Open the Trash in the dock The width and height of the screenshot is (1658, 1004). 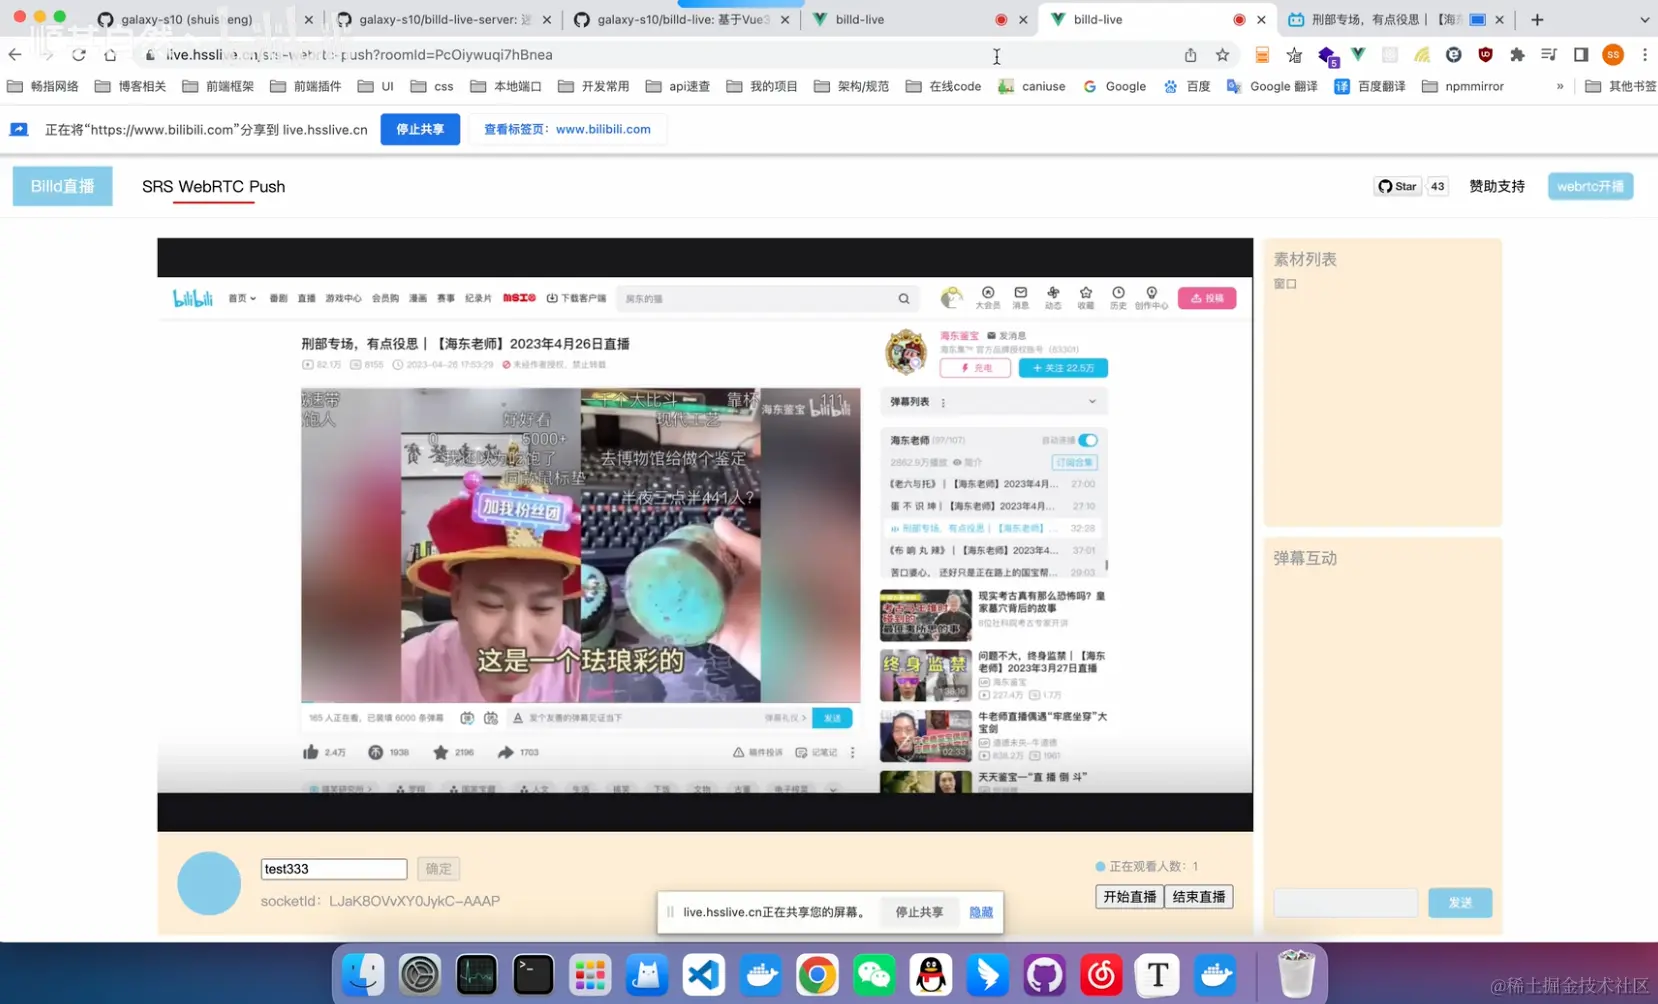tap(1296, 974)
